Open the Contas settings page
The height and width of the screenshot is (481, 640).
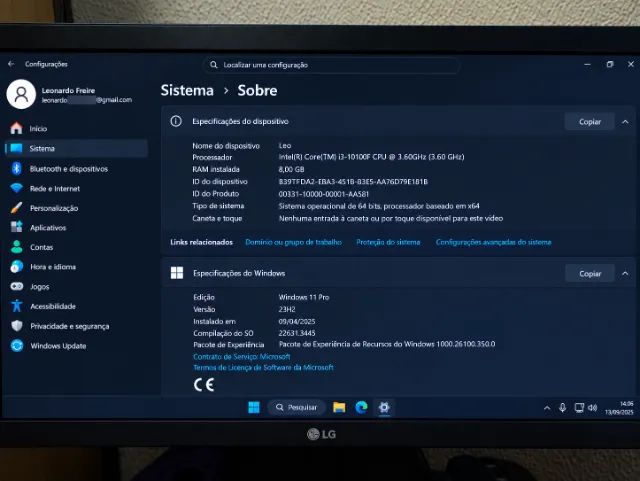point(77,247)
